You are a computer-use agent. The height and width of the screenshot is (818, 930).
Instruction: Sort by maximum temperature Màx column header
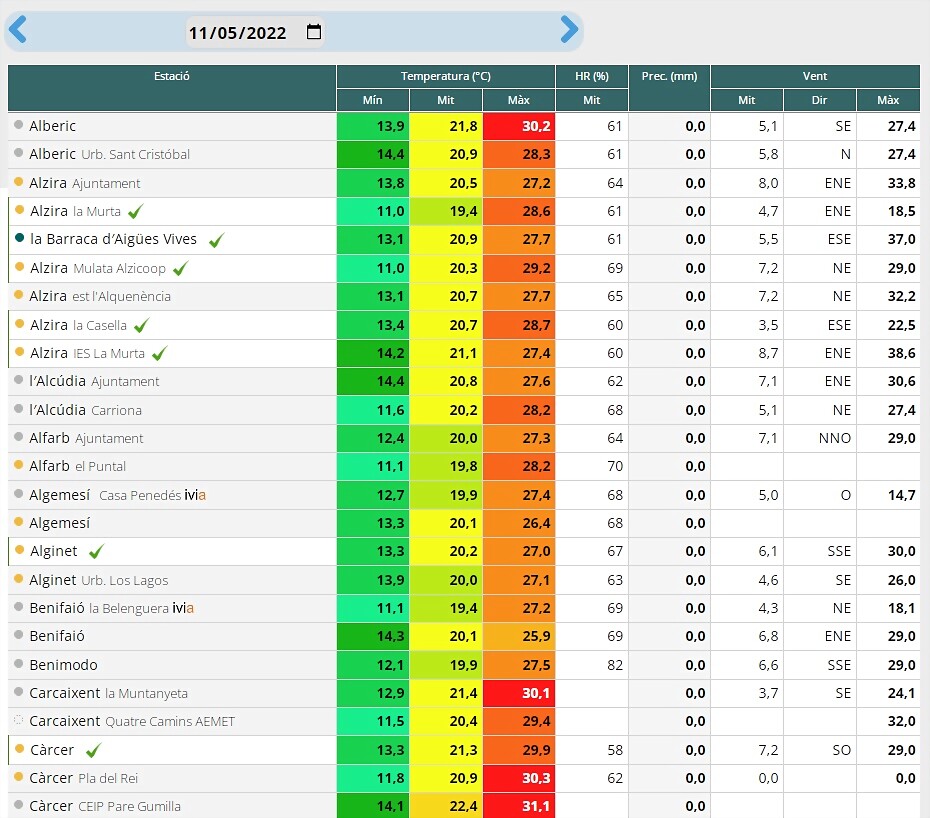(519, 100)
